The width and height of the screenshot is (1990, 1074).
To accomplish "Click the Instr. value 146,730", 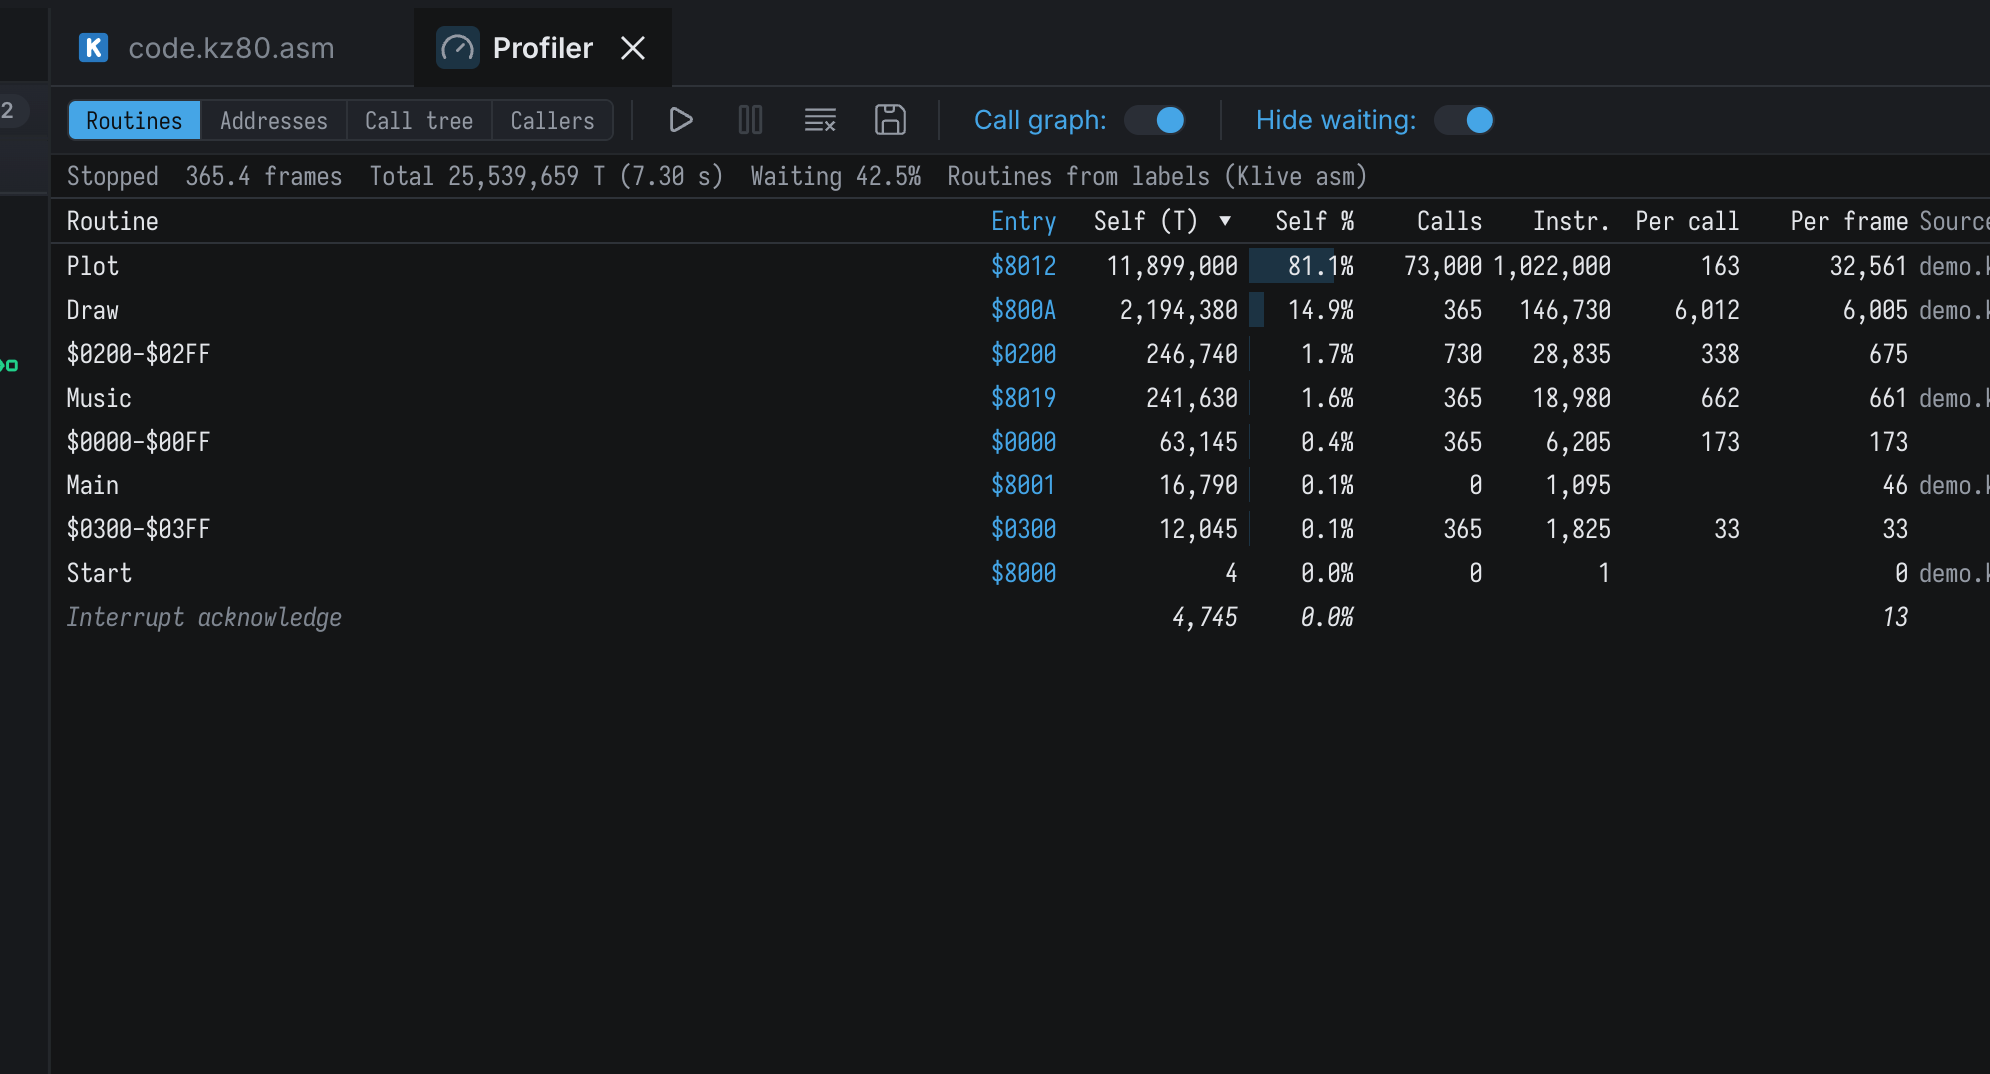I will point(1565,310).
